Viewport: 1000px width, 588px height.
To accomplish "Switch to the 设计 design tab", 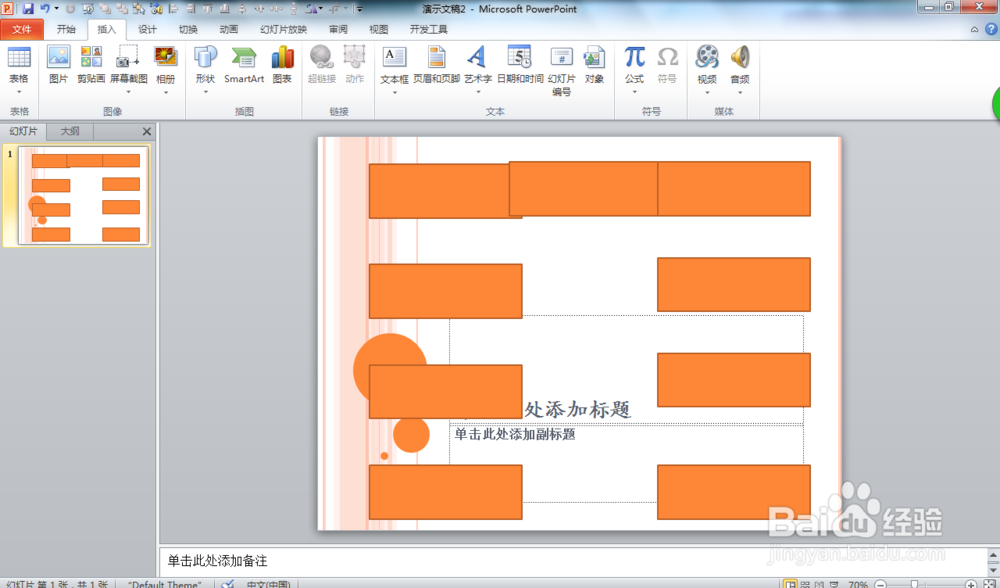I will 147,29.
